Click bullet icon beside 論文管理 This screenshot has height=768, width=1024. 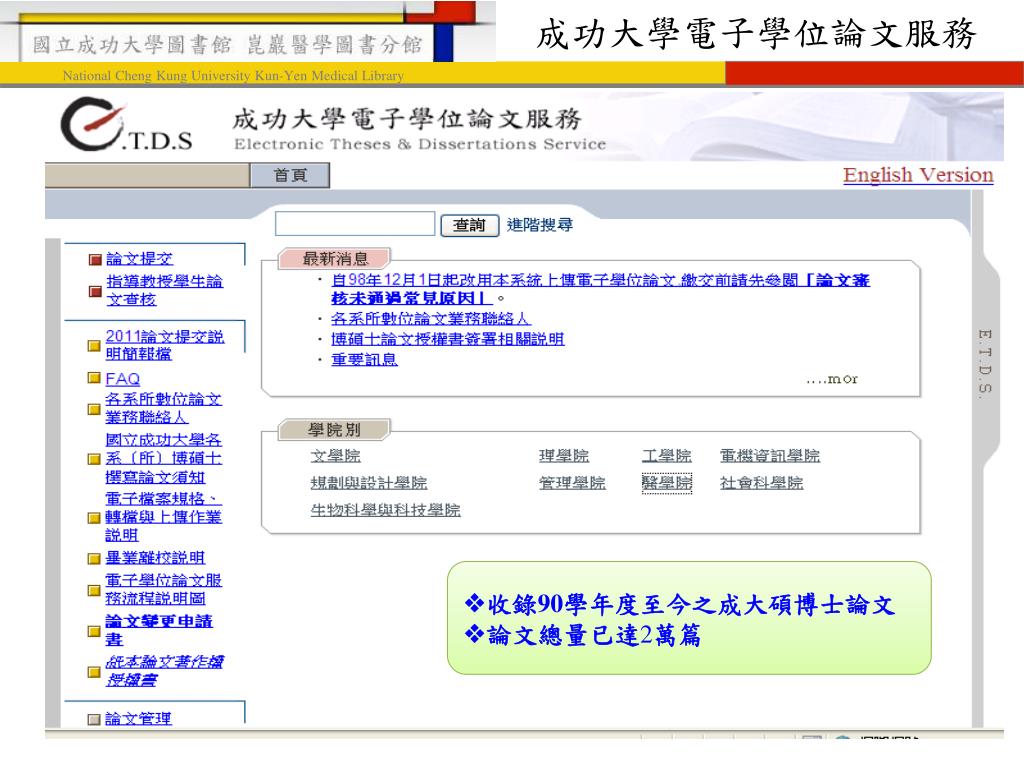pos(94,719)
